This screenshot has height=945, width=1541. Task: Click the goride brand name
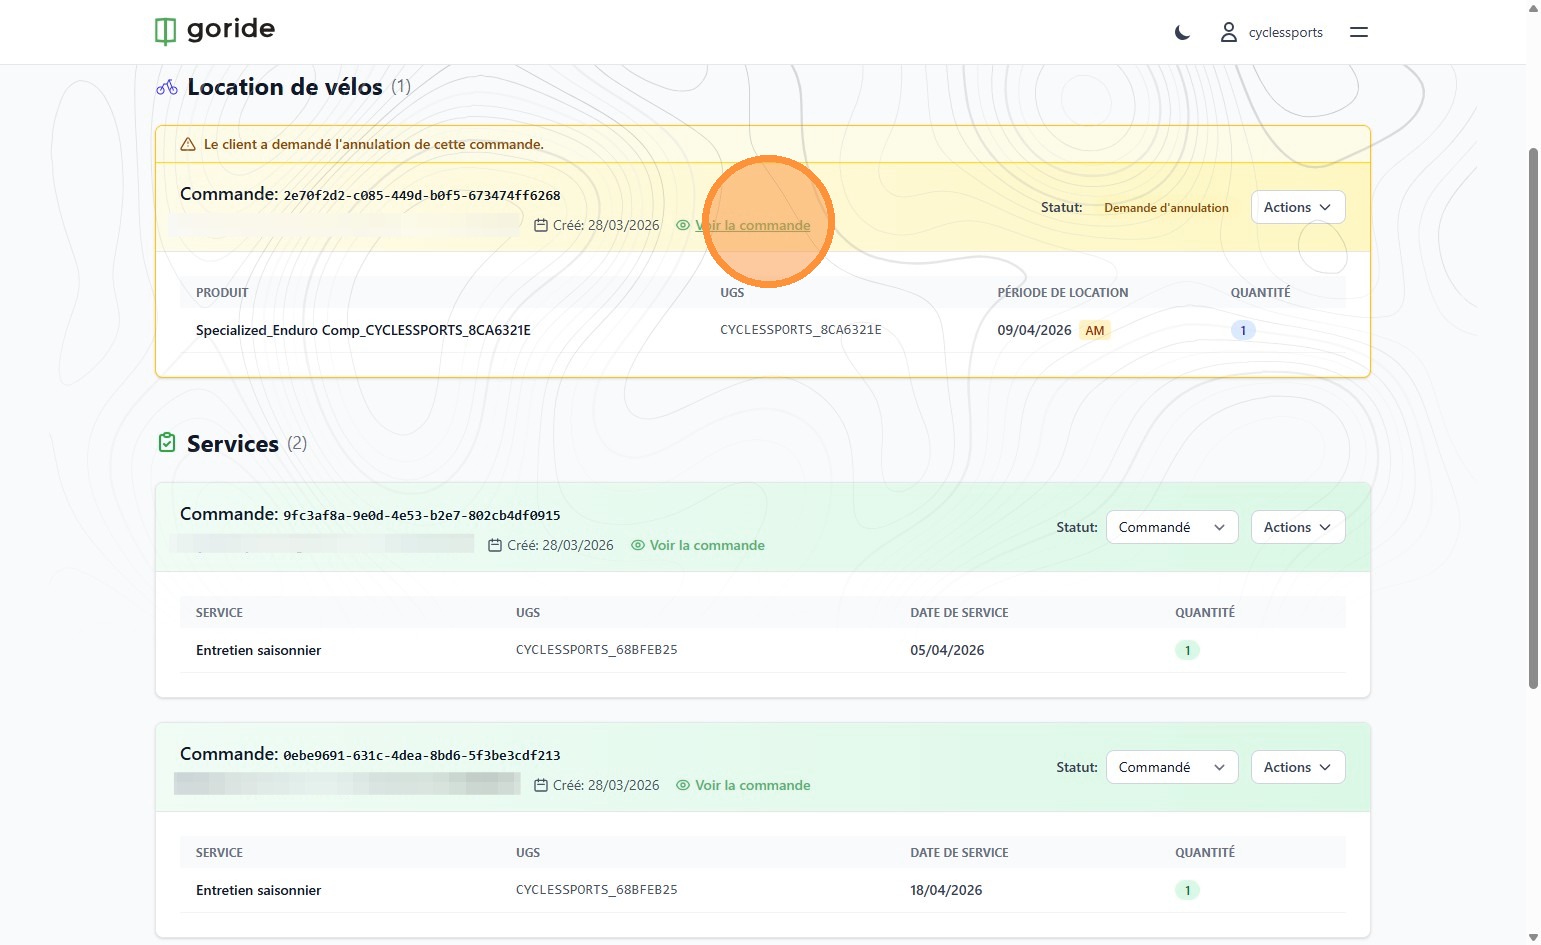click(x=231, y=29)
